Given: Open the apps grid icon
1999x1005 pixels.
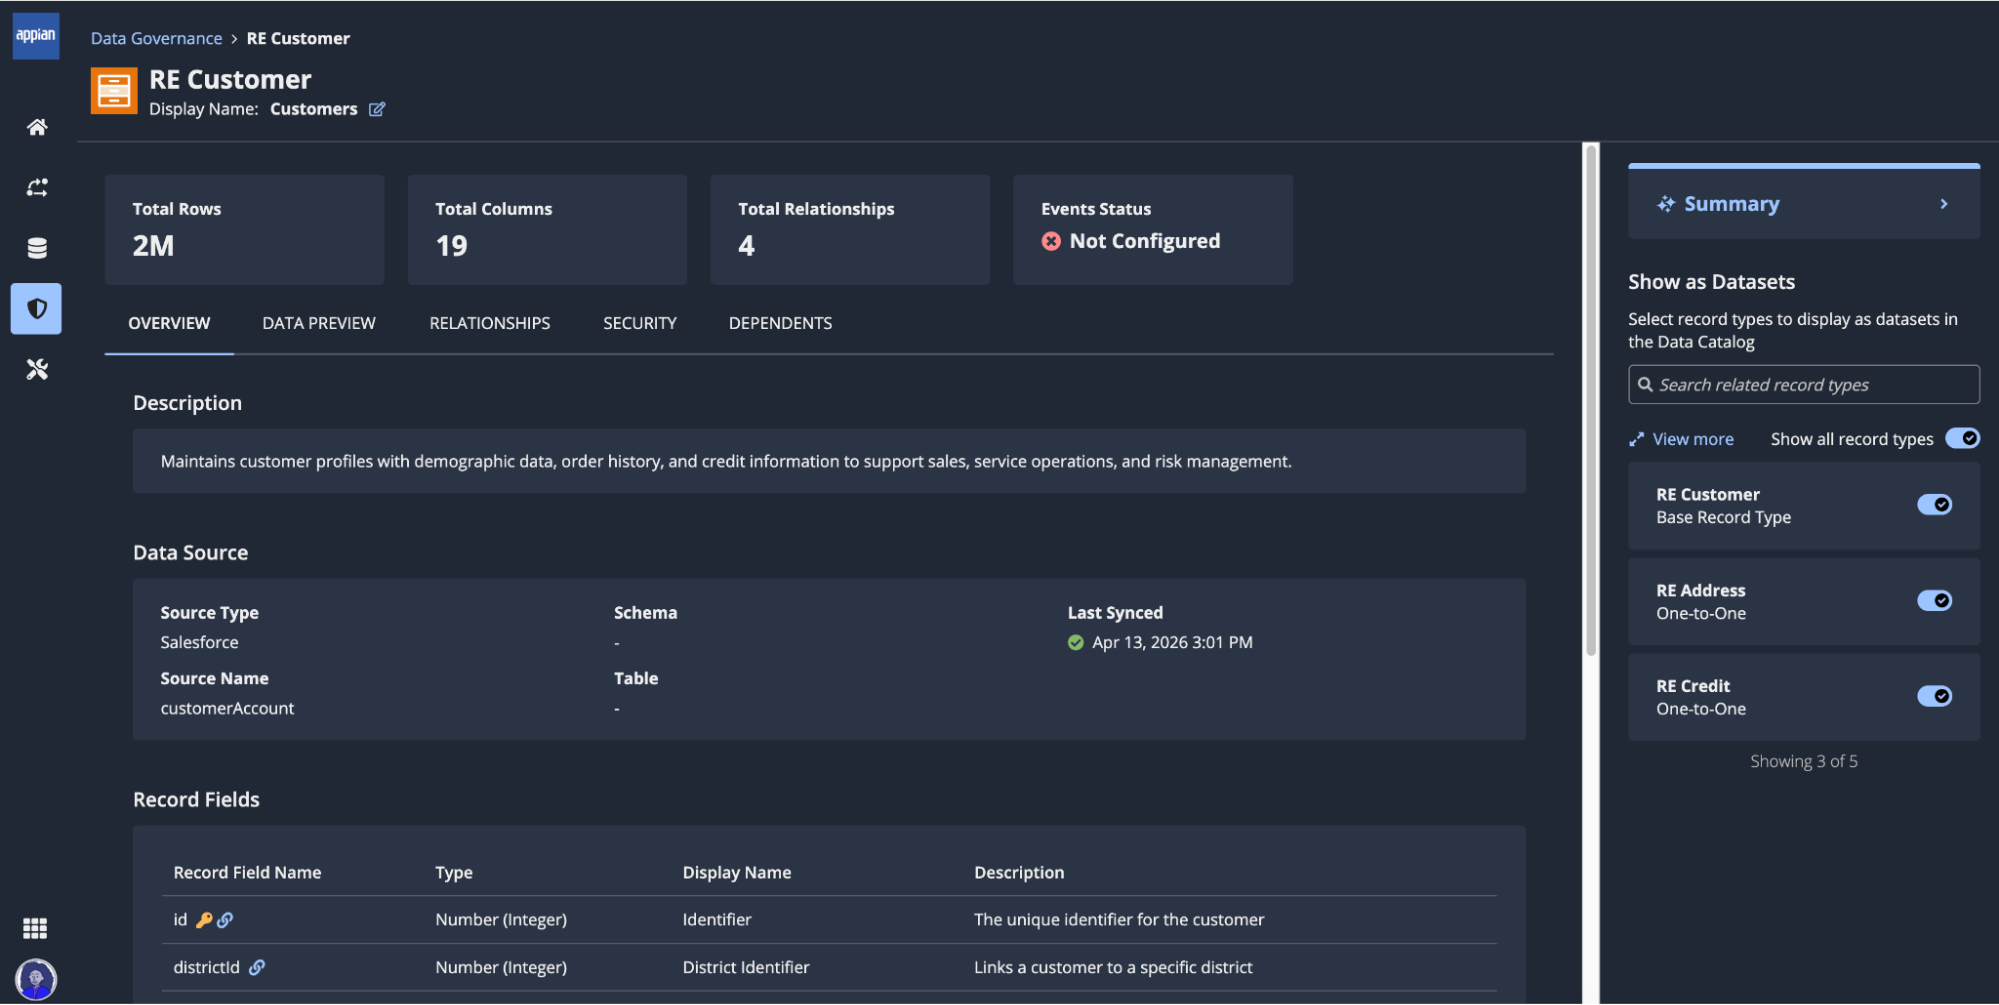Looking at the screenshot, I should pyautogui.click(x=35, y=928).
